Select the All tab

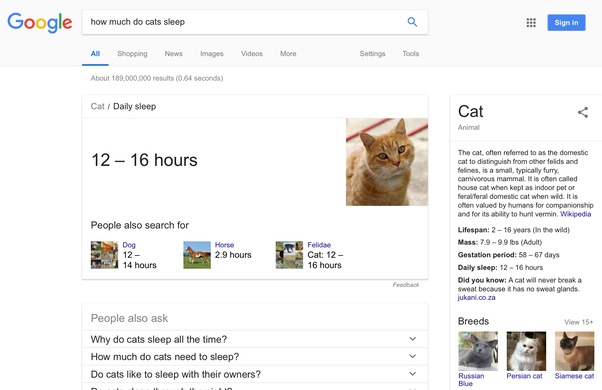click(x=95, y=54)
